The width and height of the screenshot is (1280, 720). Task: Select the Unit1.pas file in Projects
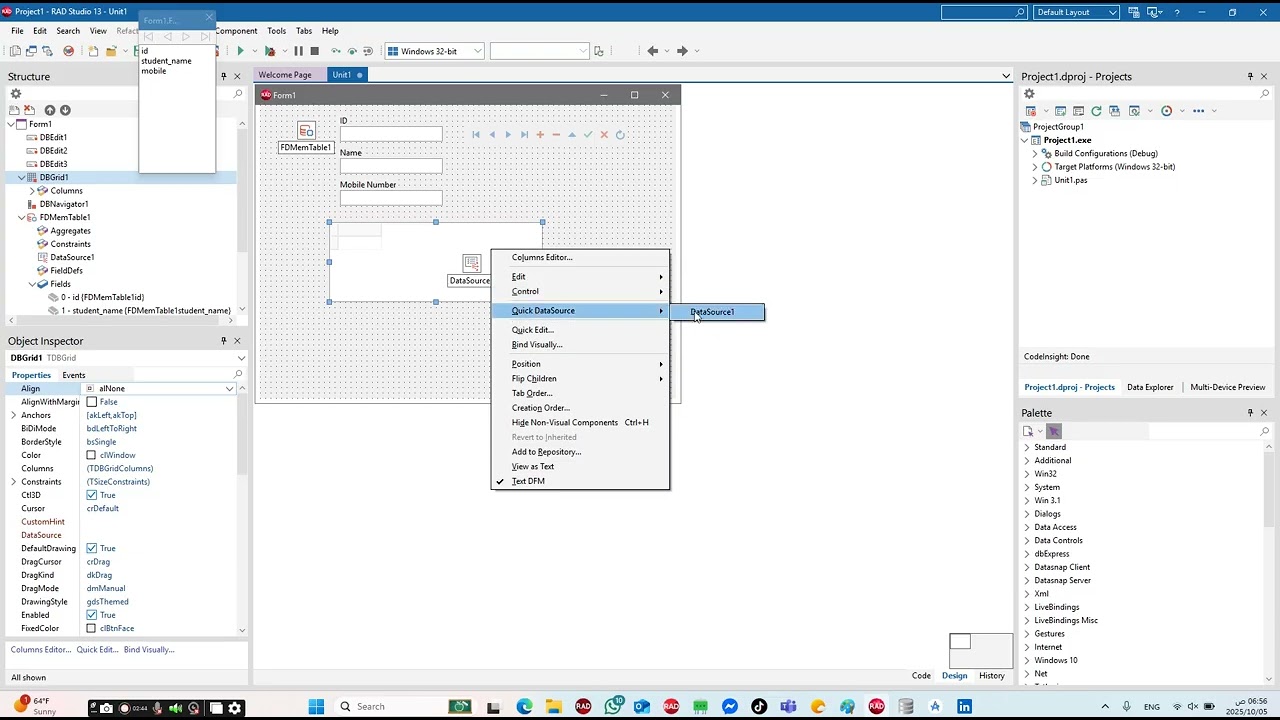pyautogui.click(x=1070, y=180)
